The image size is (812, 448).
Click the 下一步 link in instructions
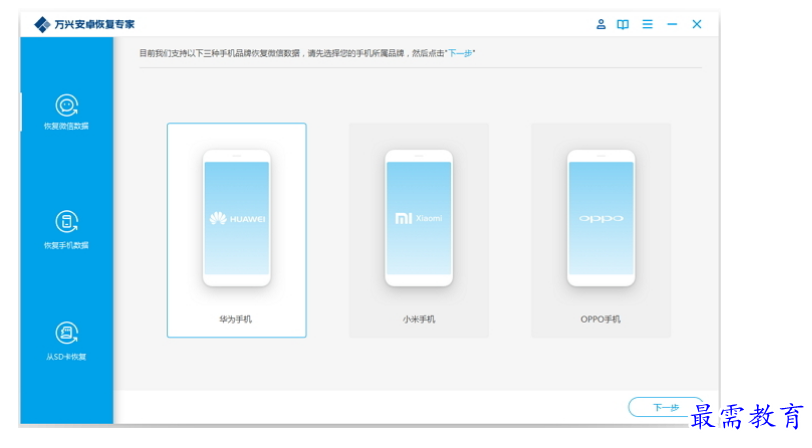tap(460, 53)
